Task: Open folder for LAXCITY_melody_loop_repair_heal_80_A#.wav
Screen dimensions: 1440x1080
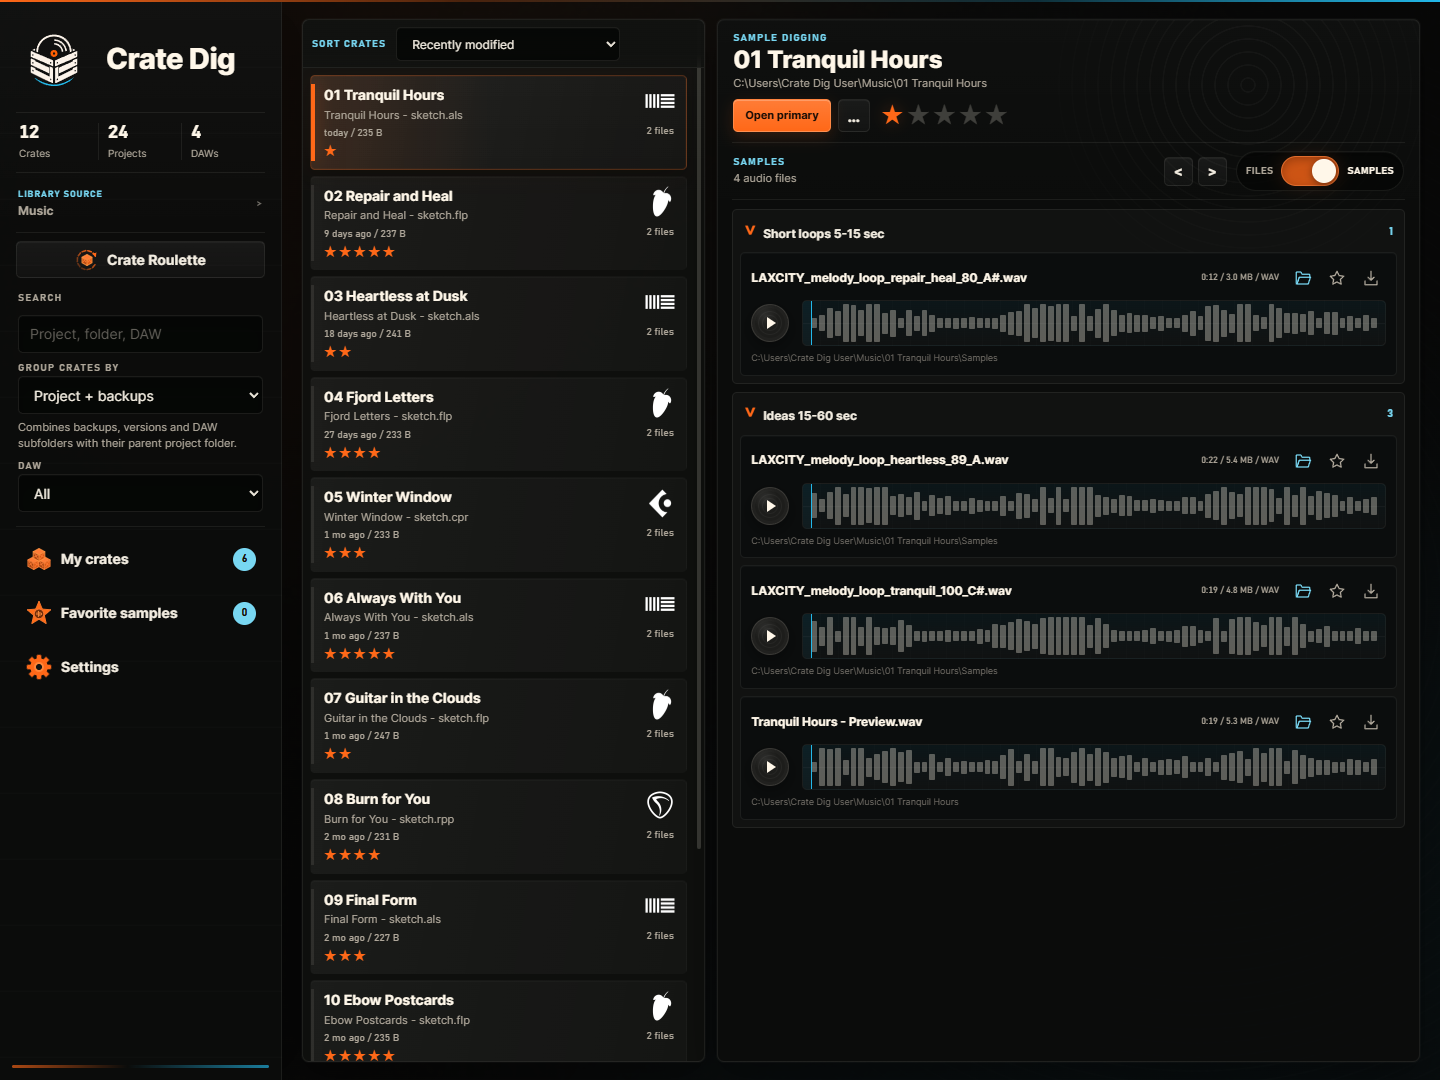Action: [x=1303, y=278]
